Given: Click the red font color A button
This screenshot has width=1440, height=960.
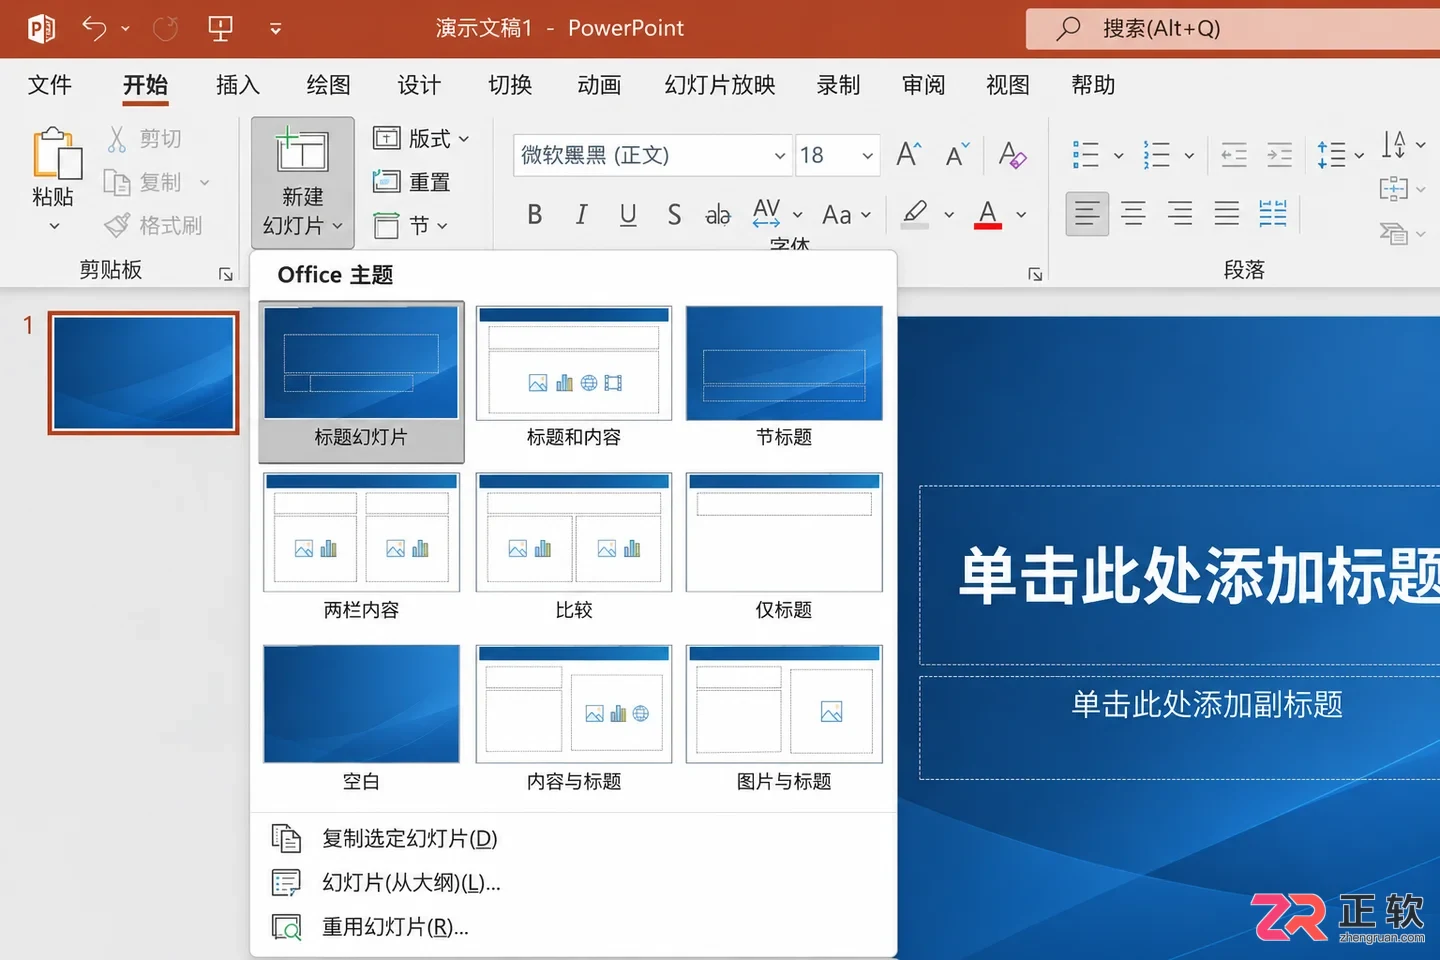Looking at the screenshot, I should (988, 214).
